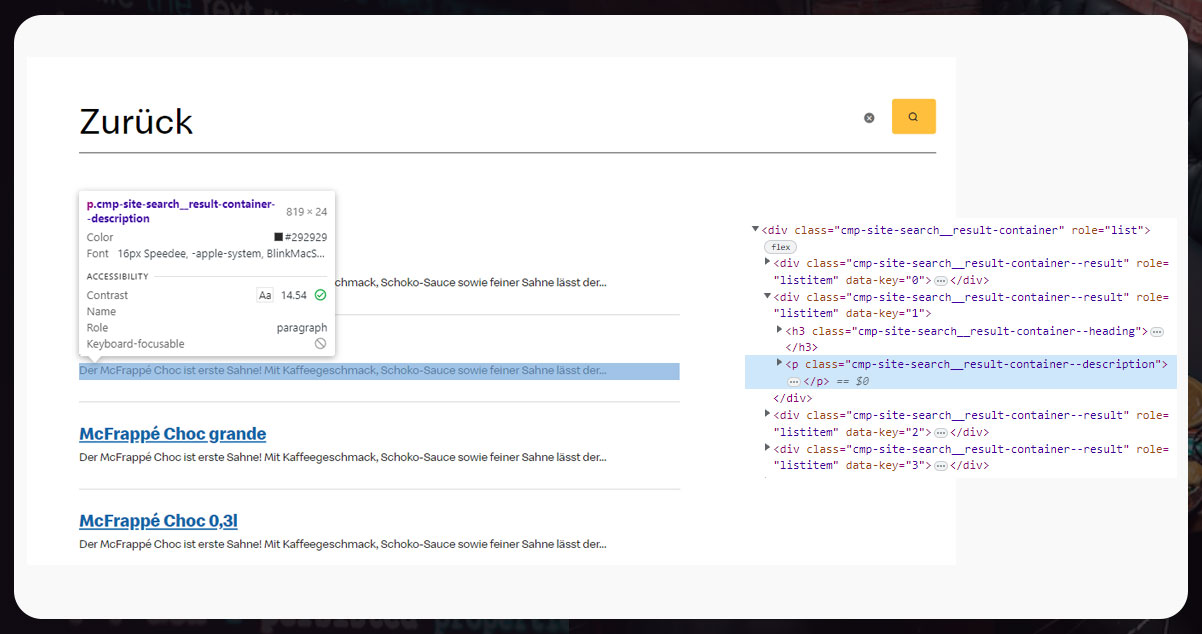Click ellipsis badge after the h3 heading tag
The height and width of the screenshot is (634, 1202).
coord(1156,331)
